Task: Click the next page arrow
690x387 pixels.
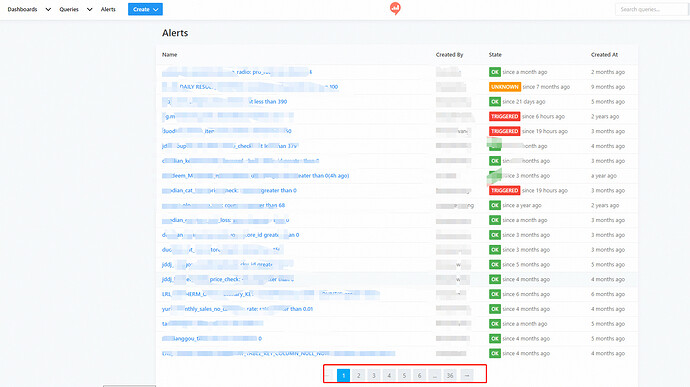Action: (467, 376)
